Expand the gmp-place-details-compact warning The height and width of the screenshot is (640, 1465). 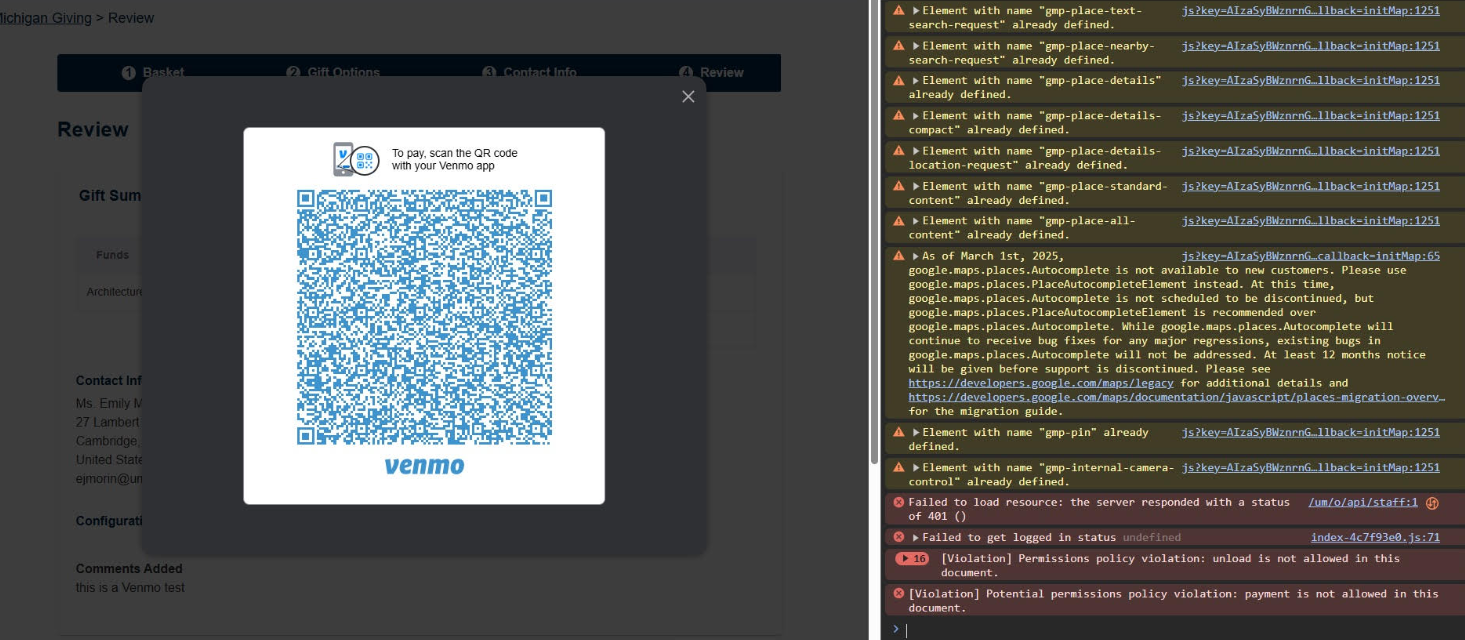[916, 115]
